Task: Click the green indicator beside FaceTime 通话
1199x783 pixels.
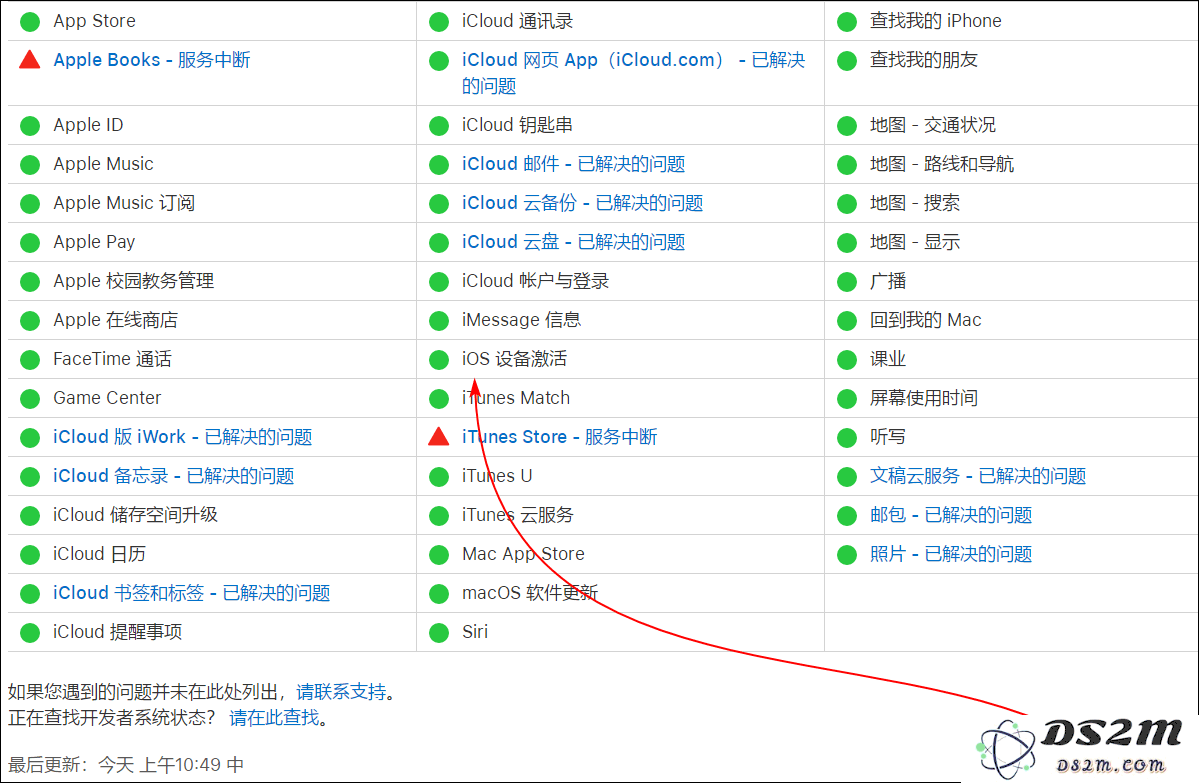Action: pyautogui.click(x=30, y=359)
